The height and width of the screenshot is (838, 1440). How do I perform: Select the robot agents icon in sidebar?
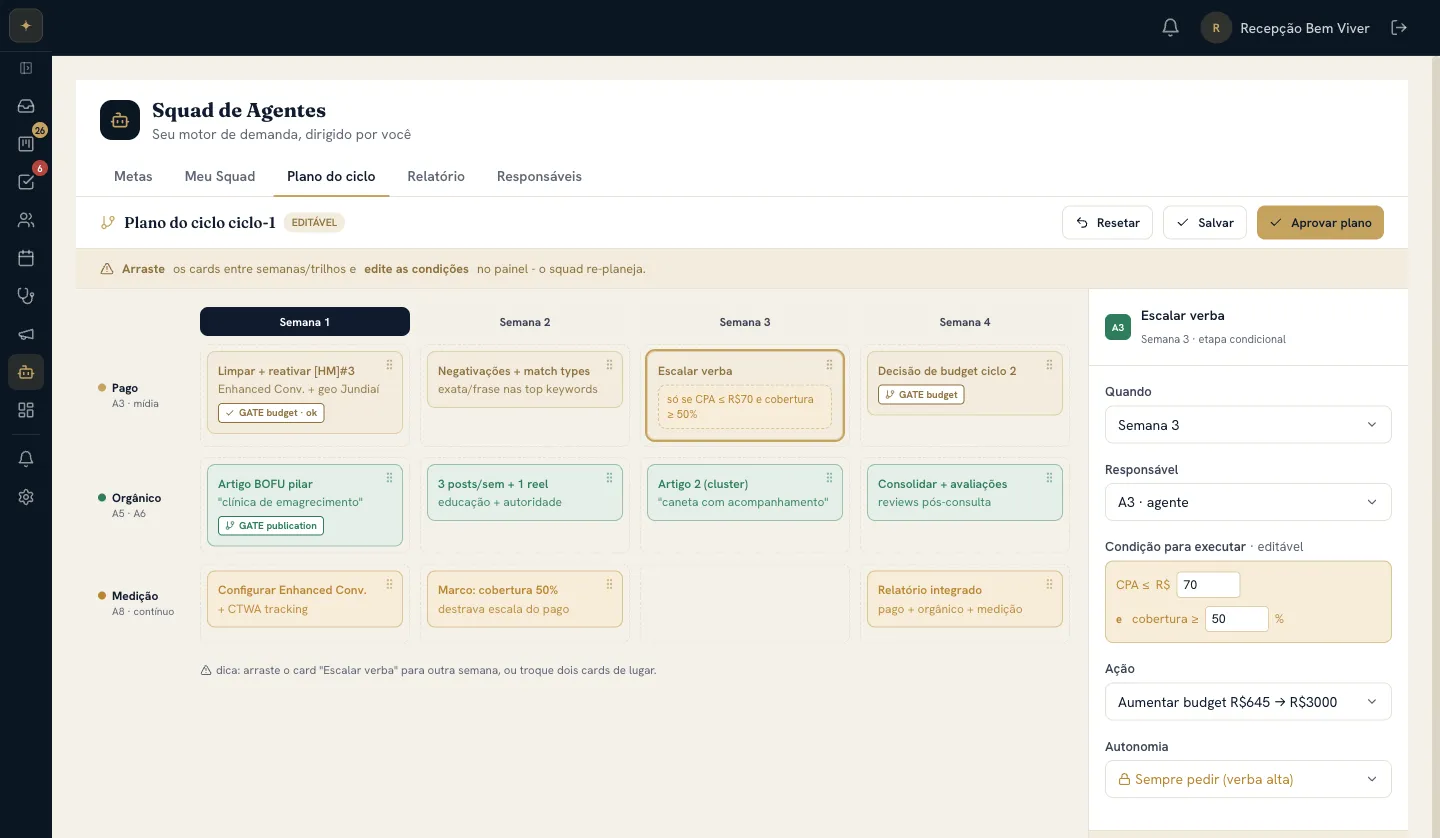click(26, 372)
